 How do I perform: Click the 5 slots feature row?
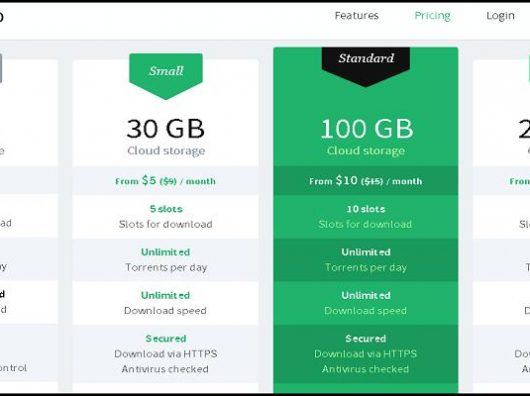click(x=166, y=217)
